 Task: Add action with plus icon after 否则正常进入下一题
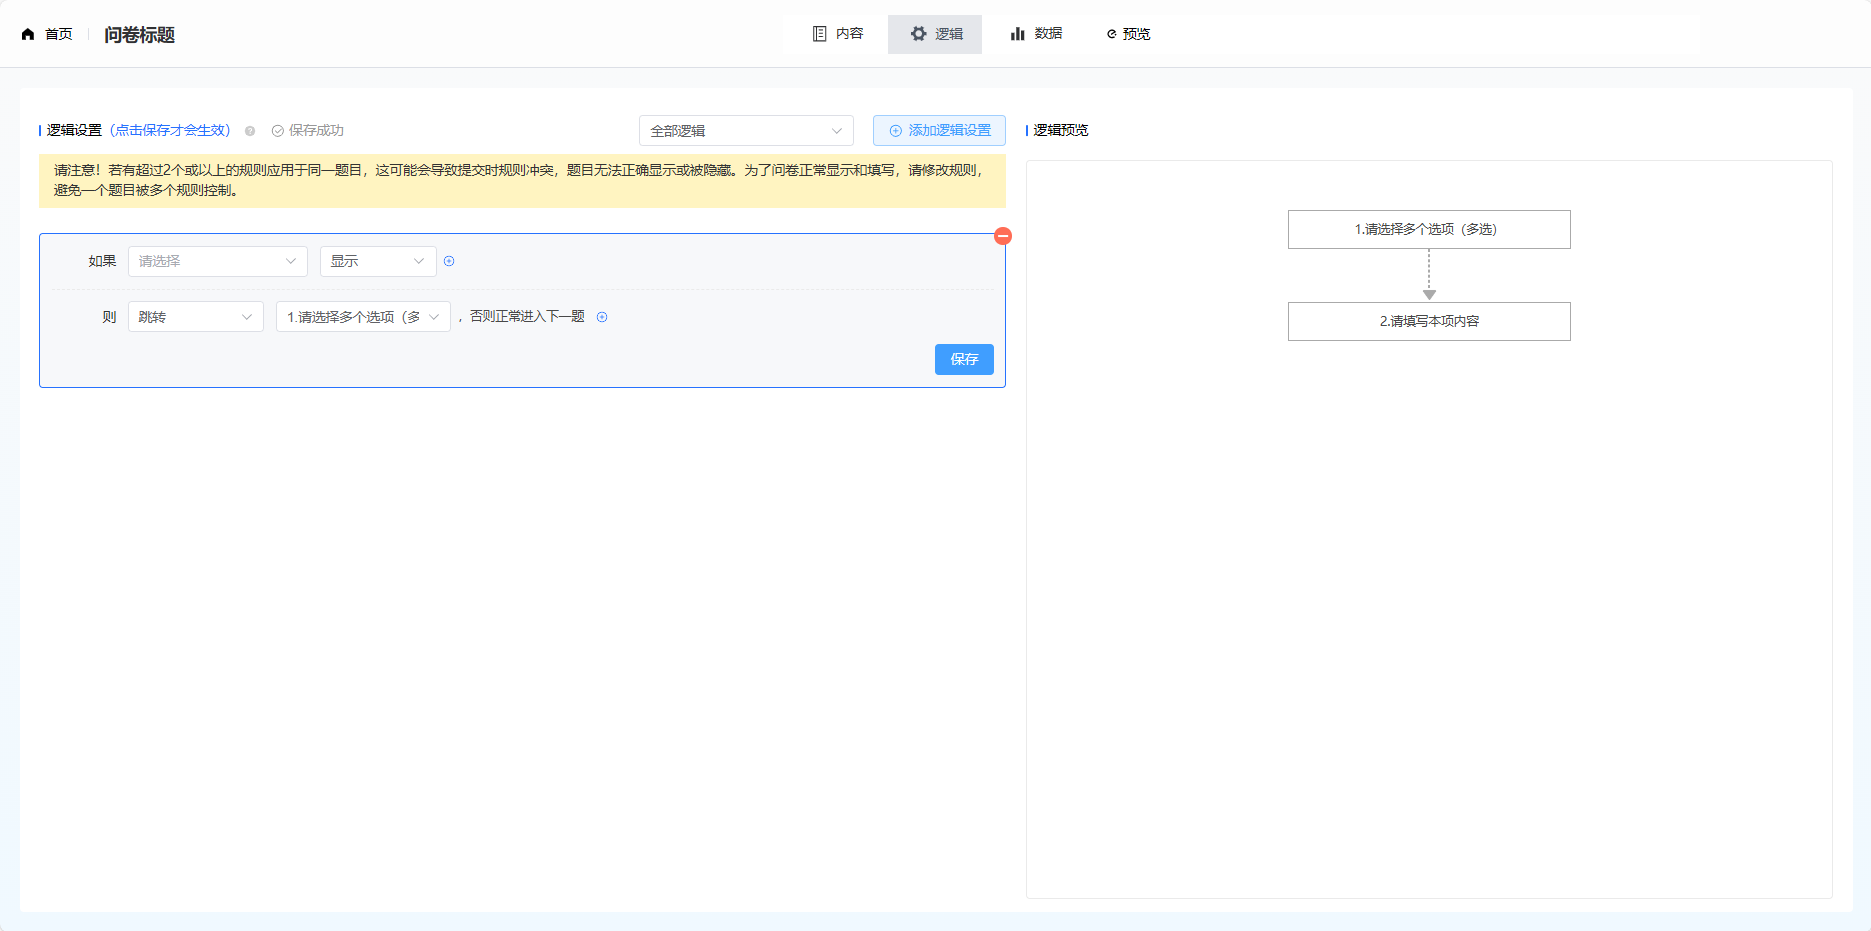602,317
